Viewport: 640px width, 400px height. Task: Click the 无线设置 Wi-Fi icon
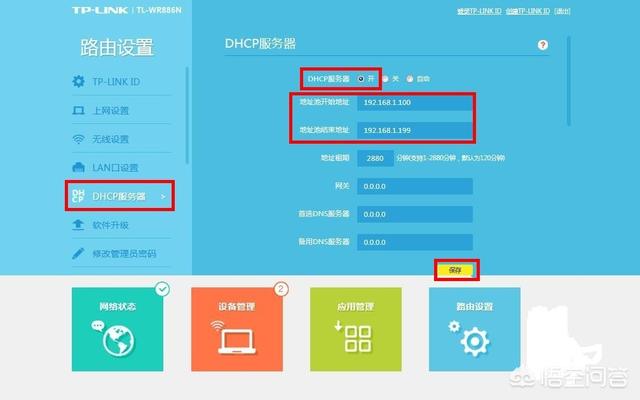click(78, 139)
